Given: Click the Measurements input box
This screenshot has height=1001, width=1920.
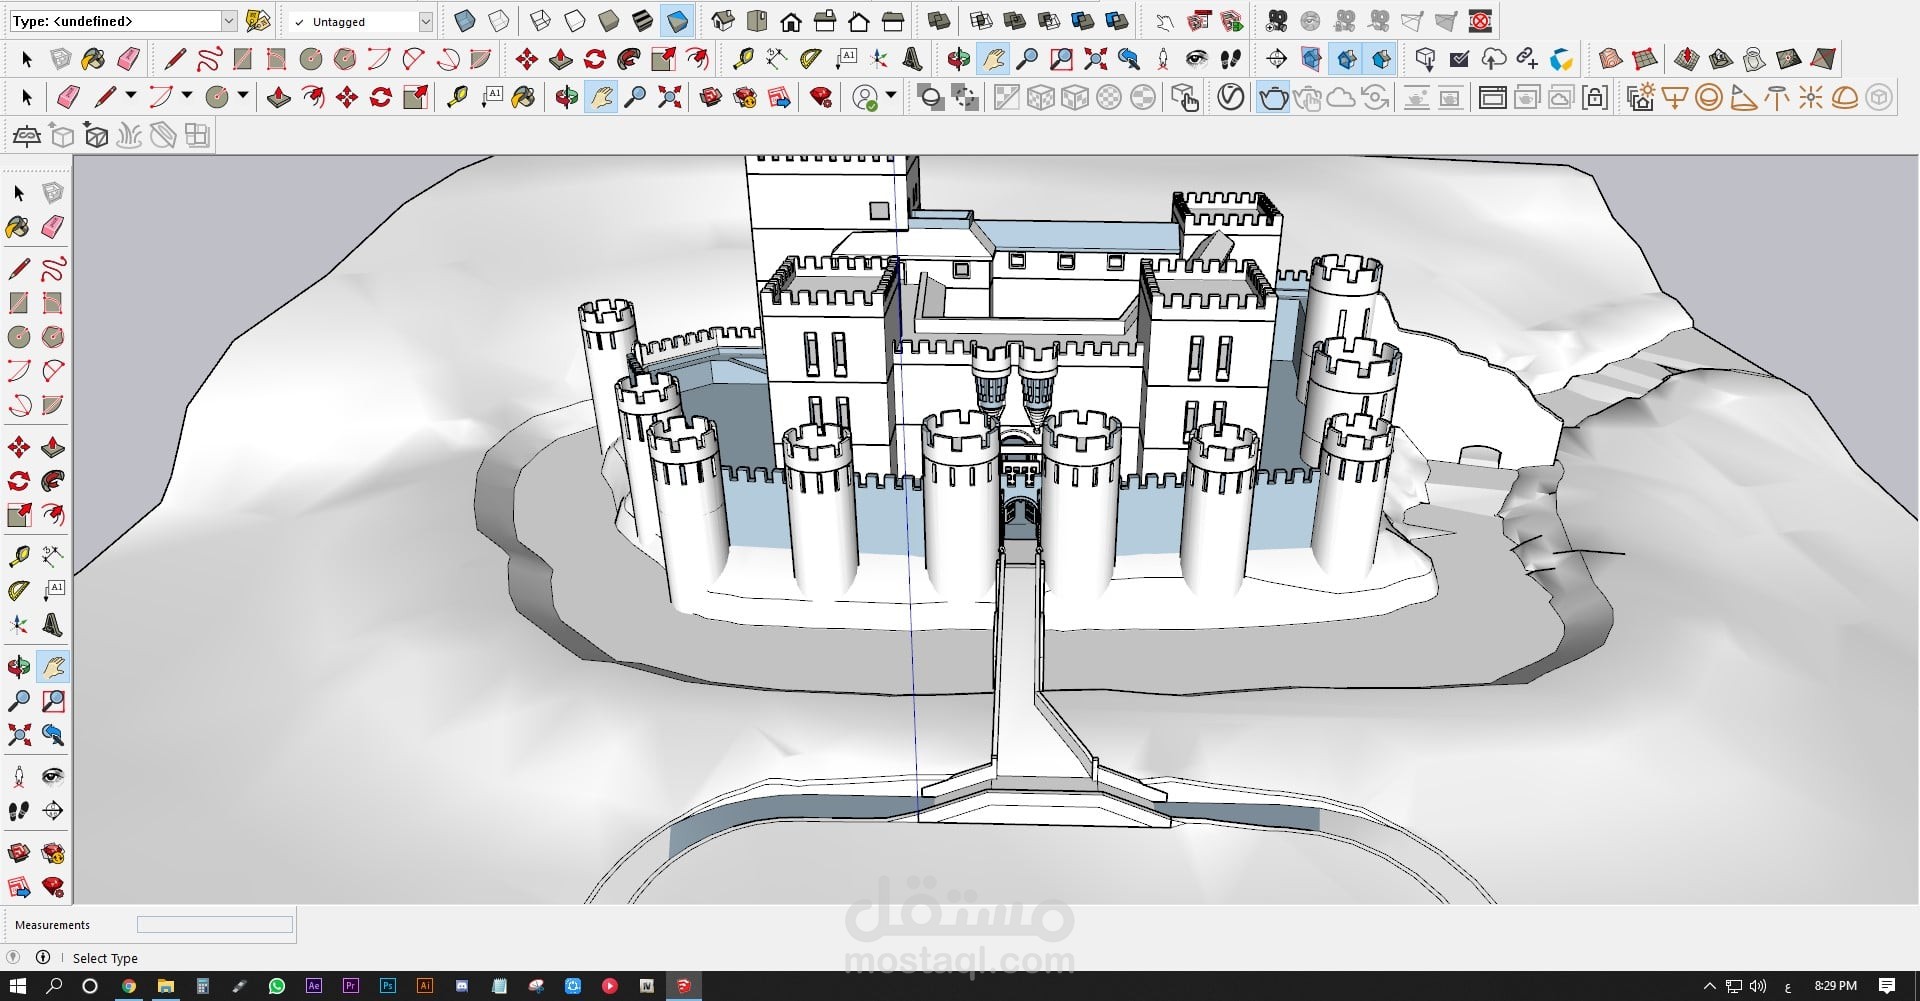Looking at the screenshot, I should [x=214, y=925].
